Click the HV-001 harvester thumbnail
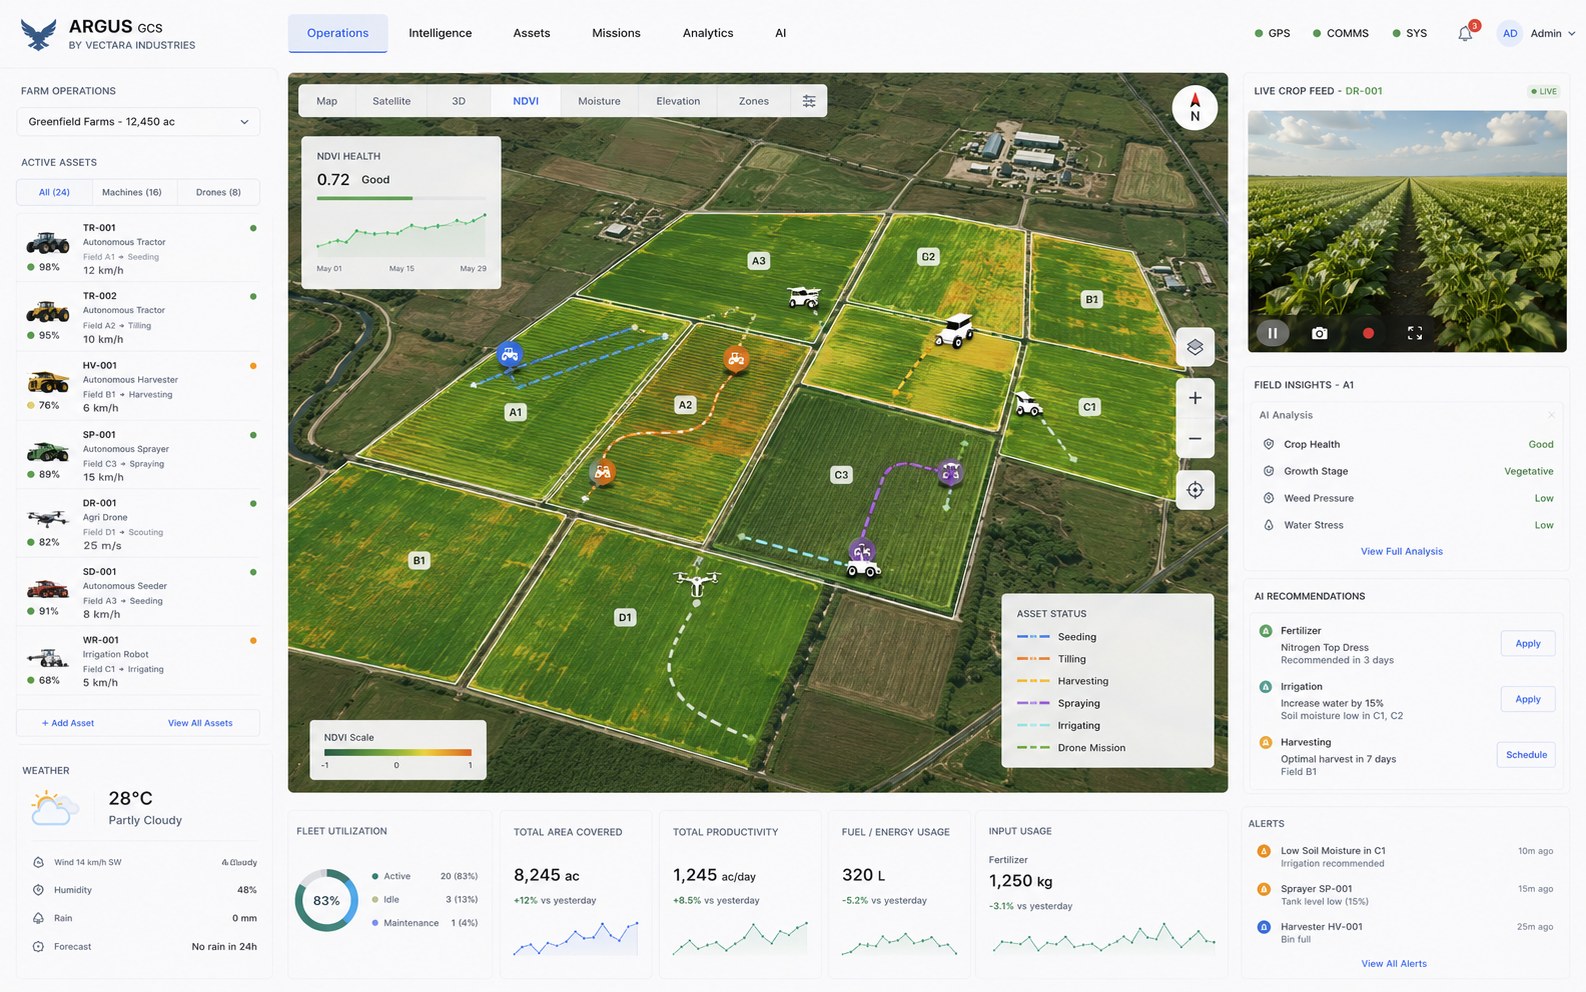 pyautogui.click(x=47, y=381)
